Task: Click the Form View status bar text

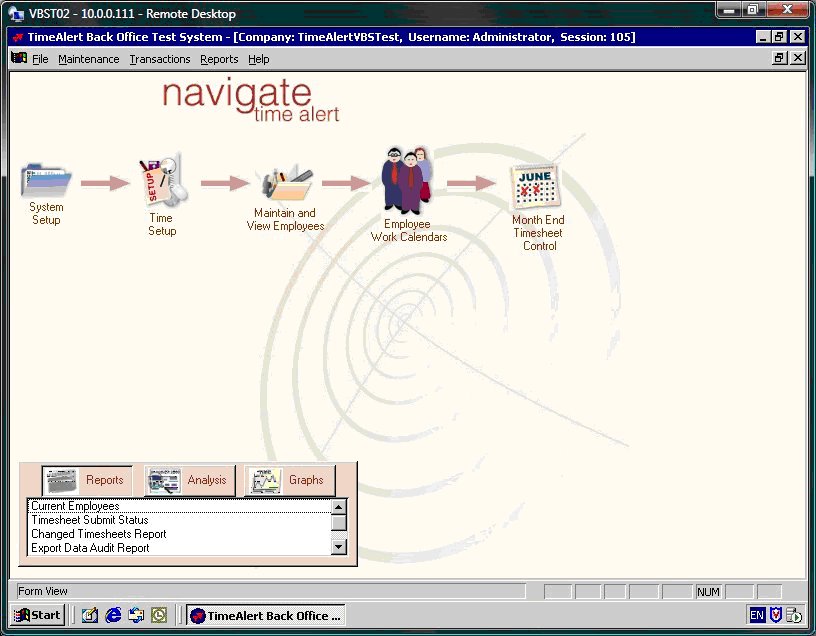Action: [43, 591]
